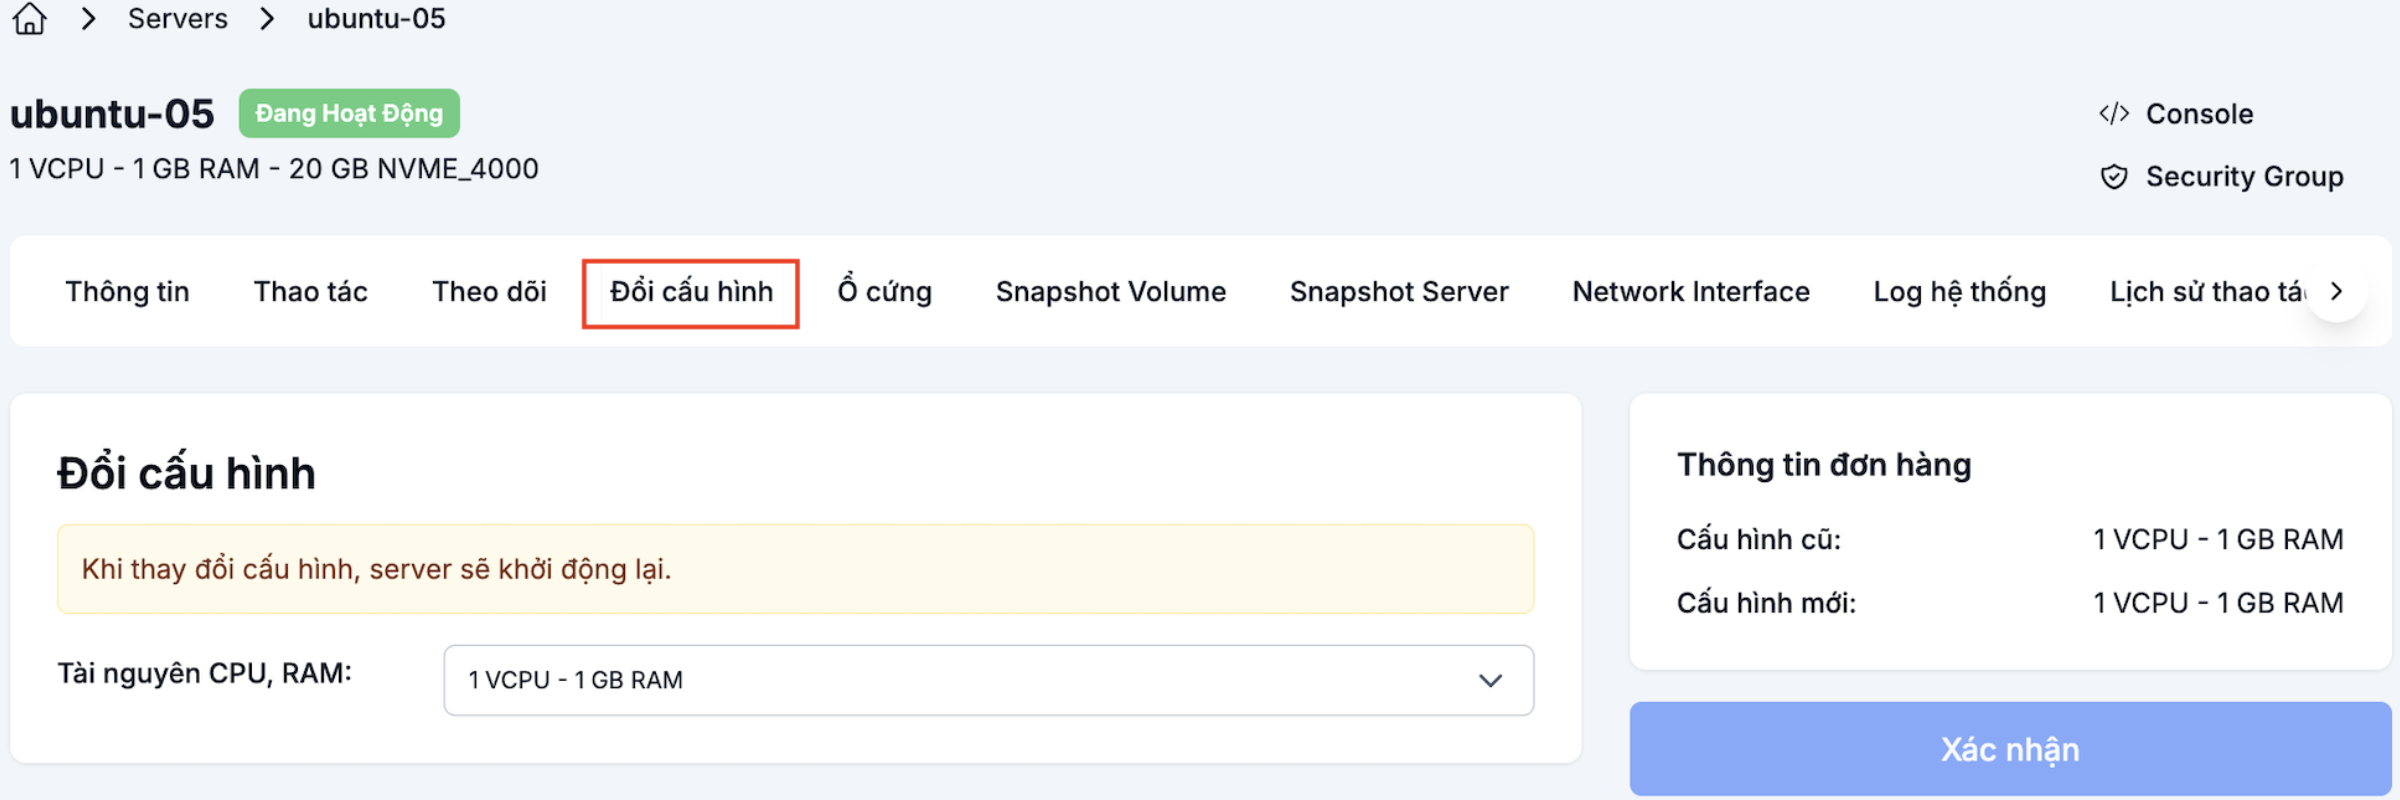Click the dropdown arrow in resource selector
The width and height of the screenshot is (2400, 800).
pos(1490,680)
